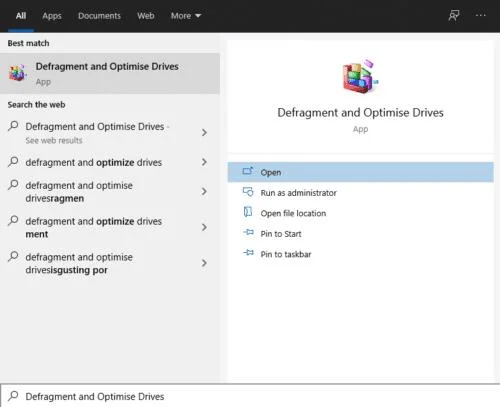The height and width of the screenshot is (407, 500).
Task: Expand arrow for 'drivesragmen' web suggestion
Action: 204,191
